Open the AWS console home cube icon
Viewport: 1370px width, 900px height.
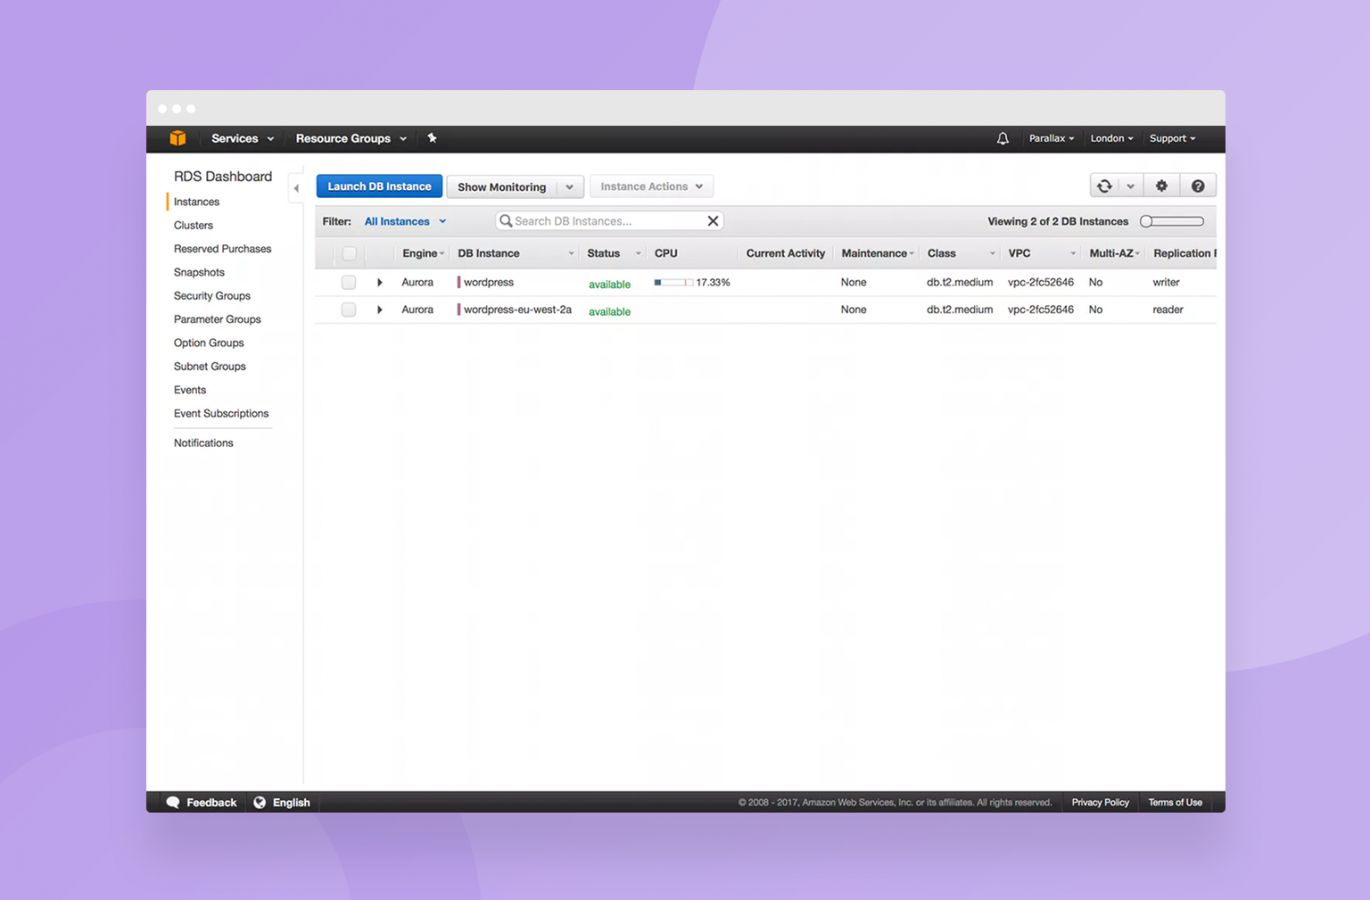[178, 138]
